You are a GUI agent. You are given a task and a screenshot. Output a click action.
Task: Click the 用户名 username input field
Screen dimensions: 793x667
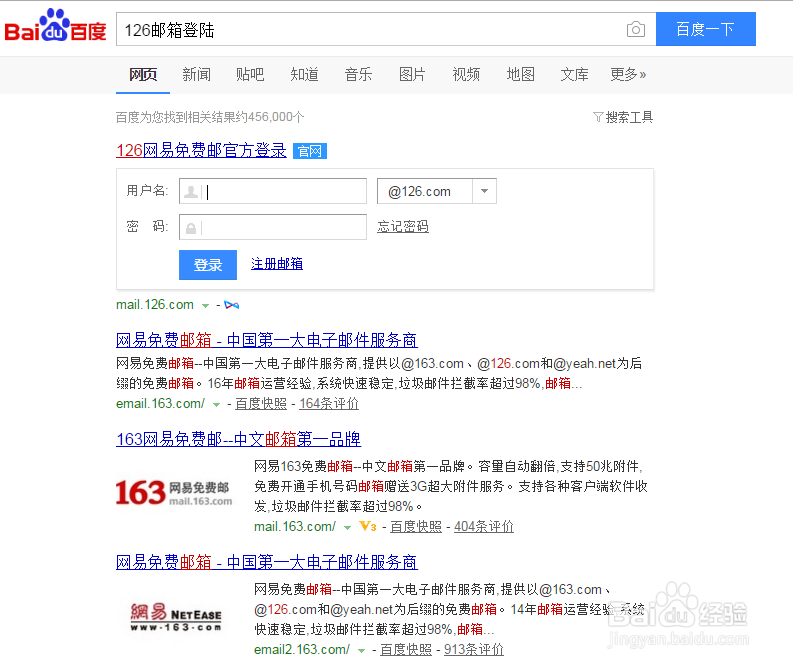(x=273, y=191)
